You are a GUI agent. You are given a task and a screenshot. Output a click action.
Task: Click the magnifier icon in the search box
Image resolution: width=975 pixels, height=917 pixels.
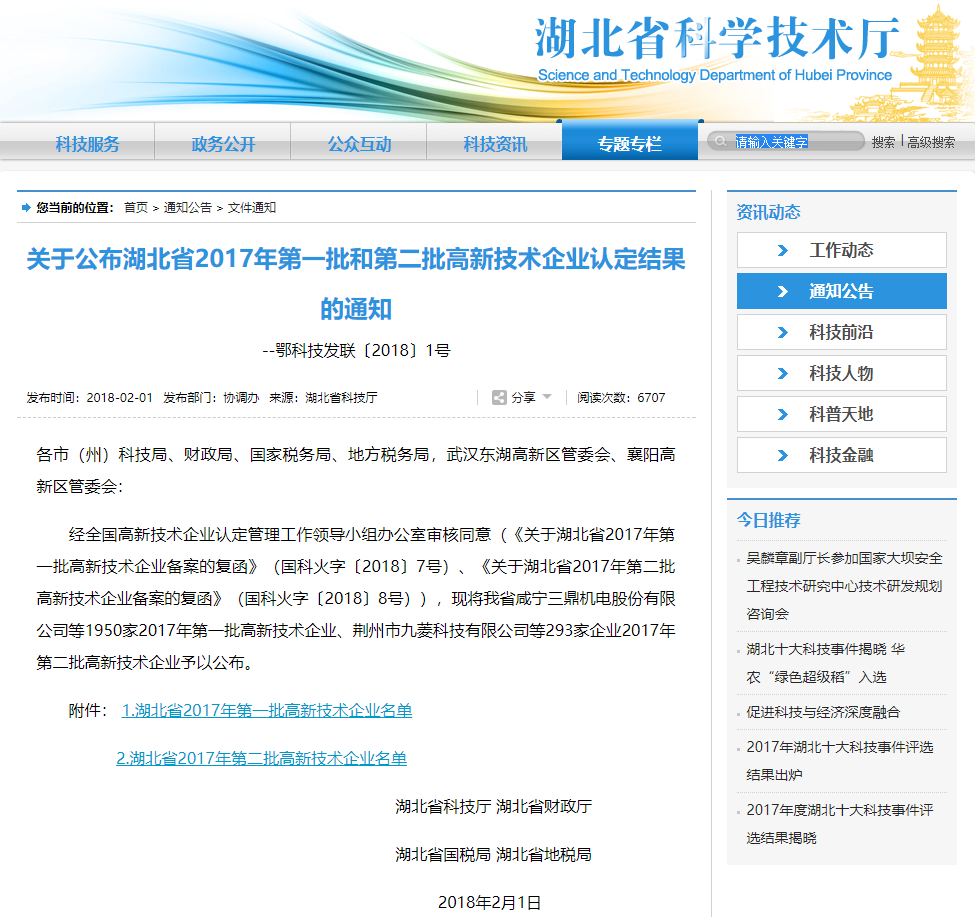pyautogui.click(x=722, y=141)
